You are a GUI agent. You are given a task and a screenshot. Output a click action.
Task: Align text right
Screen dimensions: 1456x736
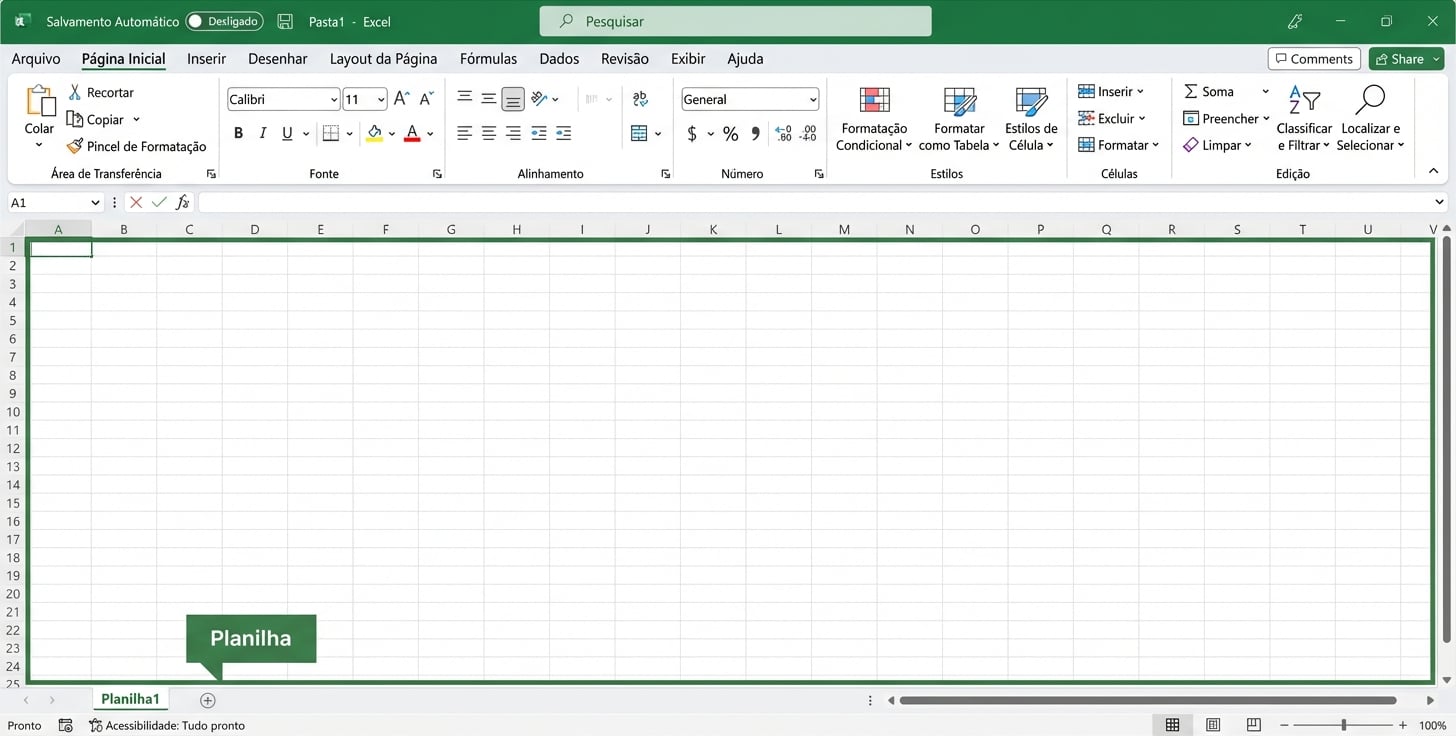(x=513, y=133)
